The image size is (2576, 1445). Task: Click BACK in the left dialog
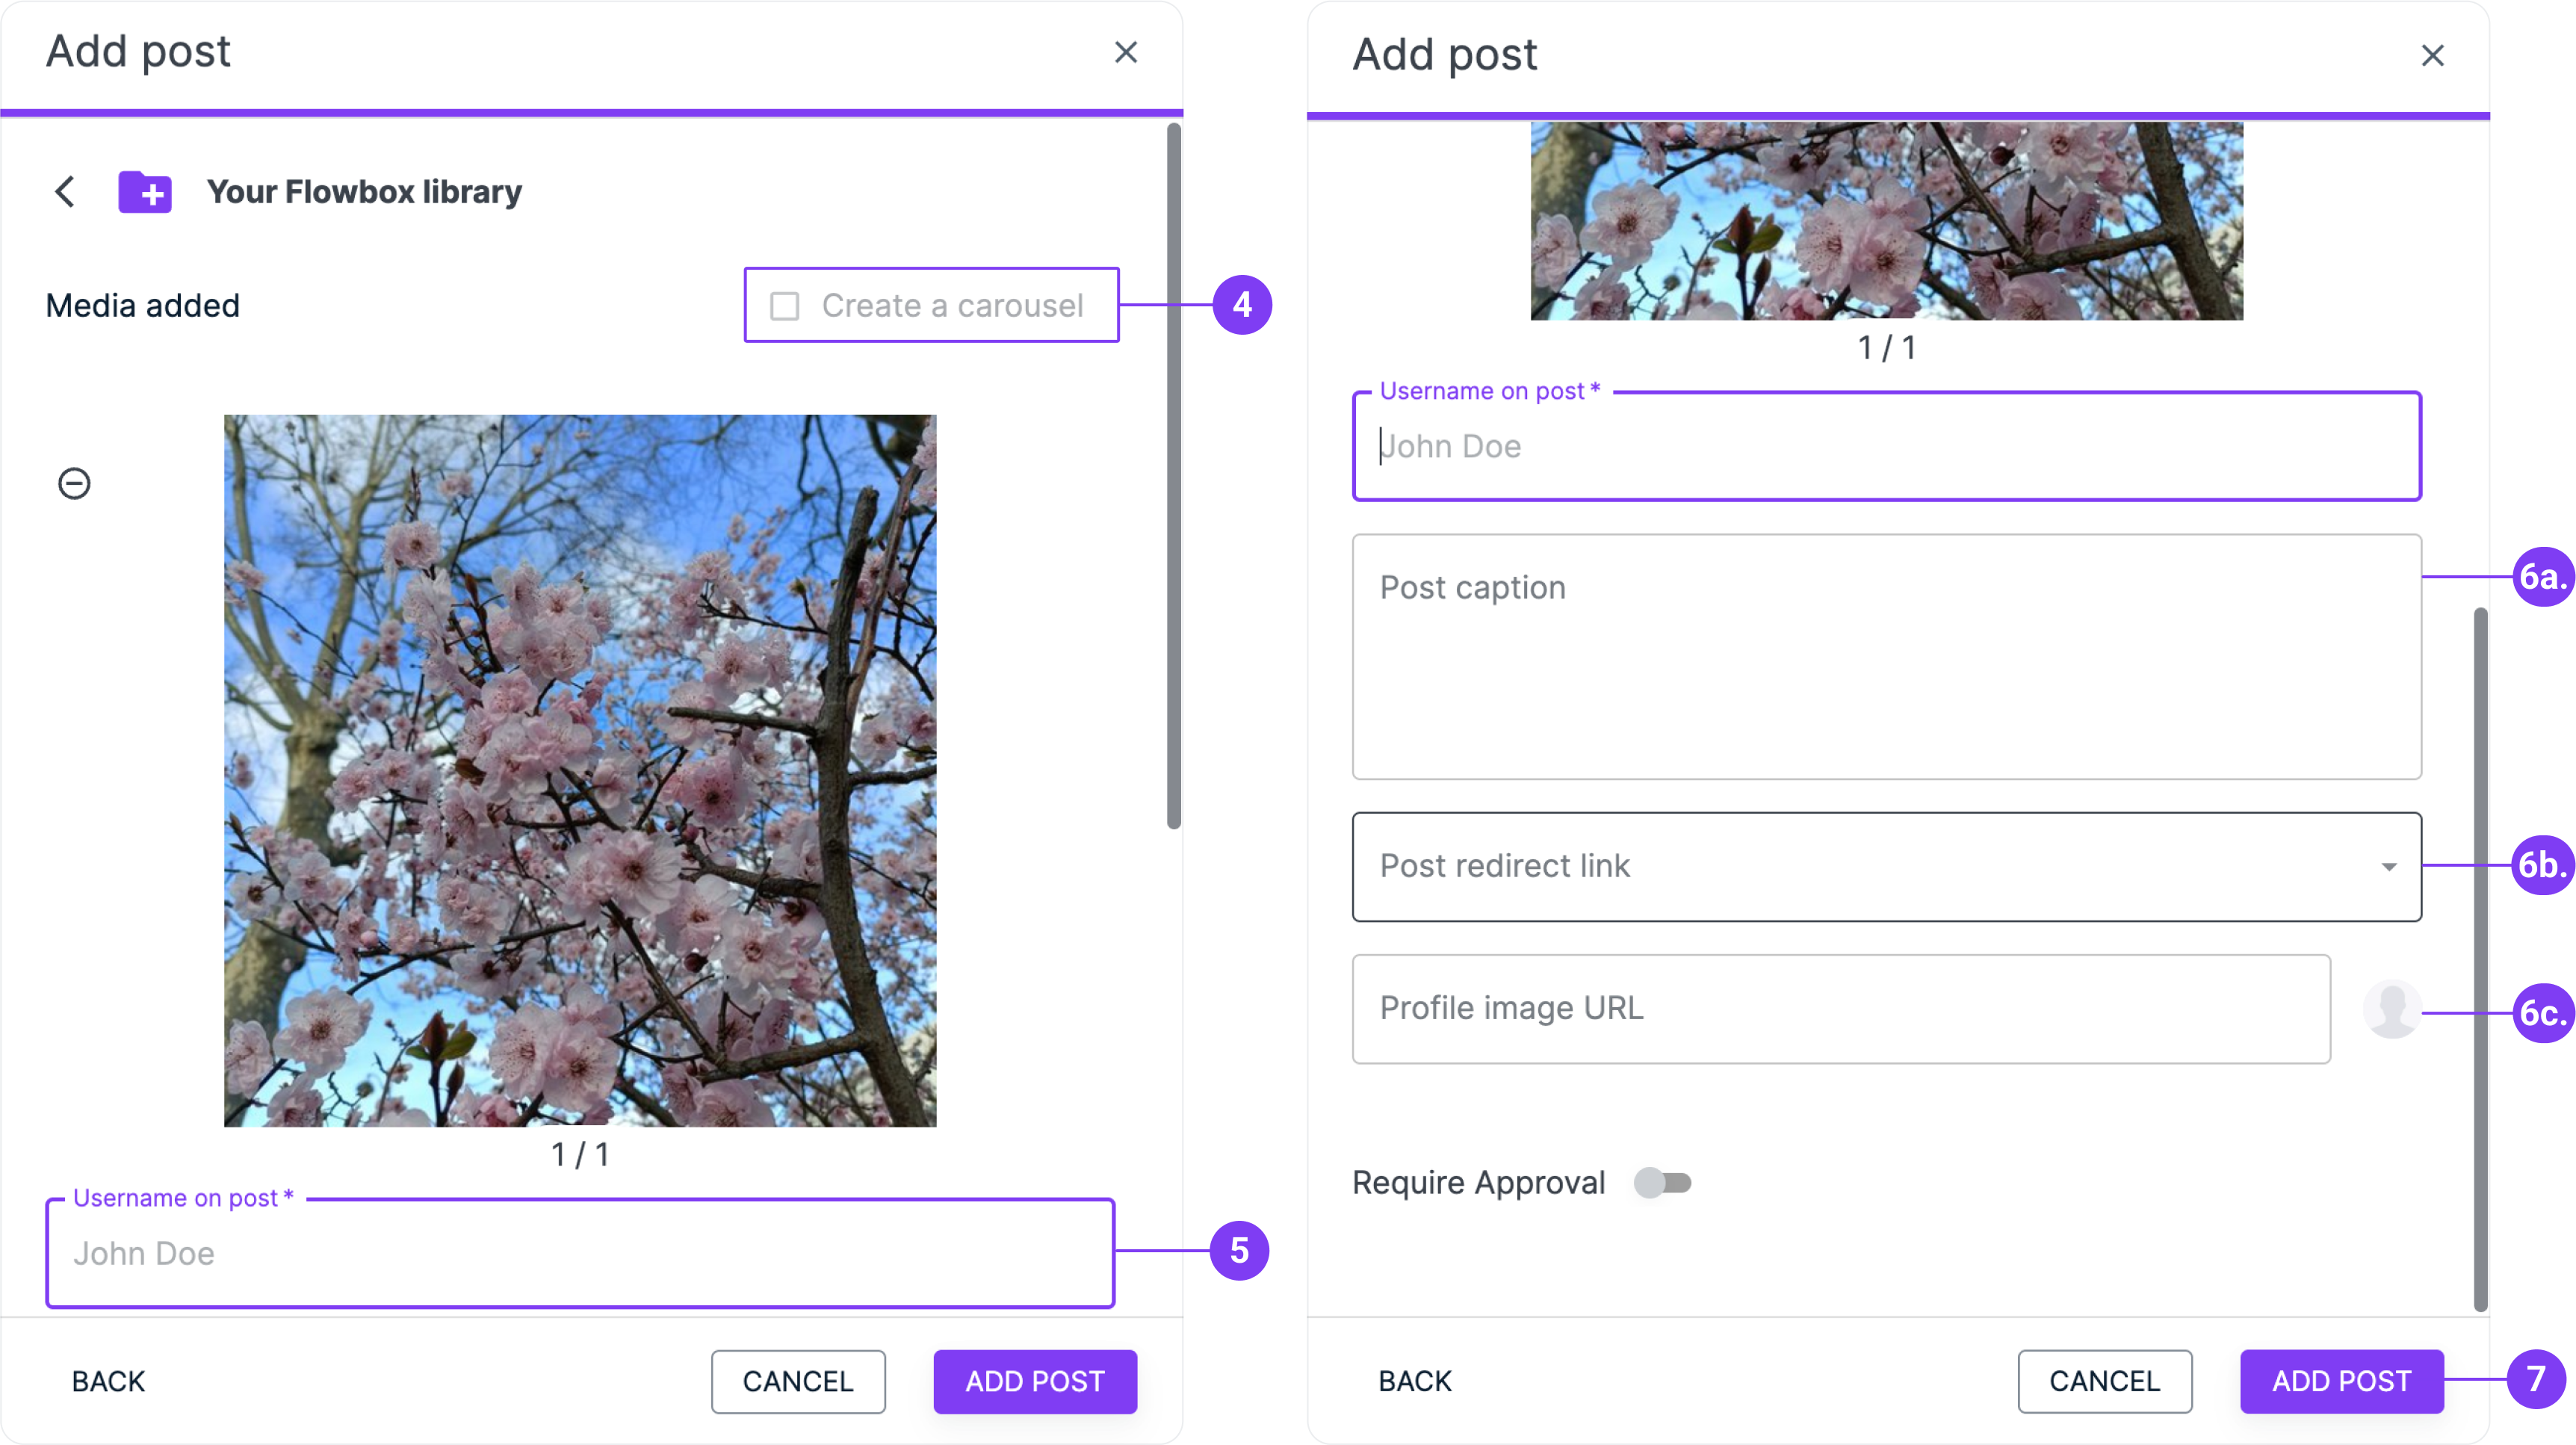pos(108,1381)
